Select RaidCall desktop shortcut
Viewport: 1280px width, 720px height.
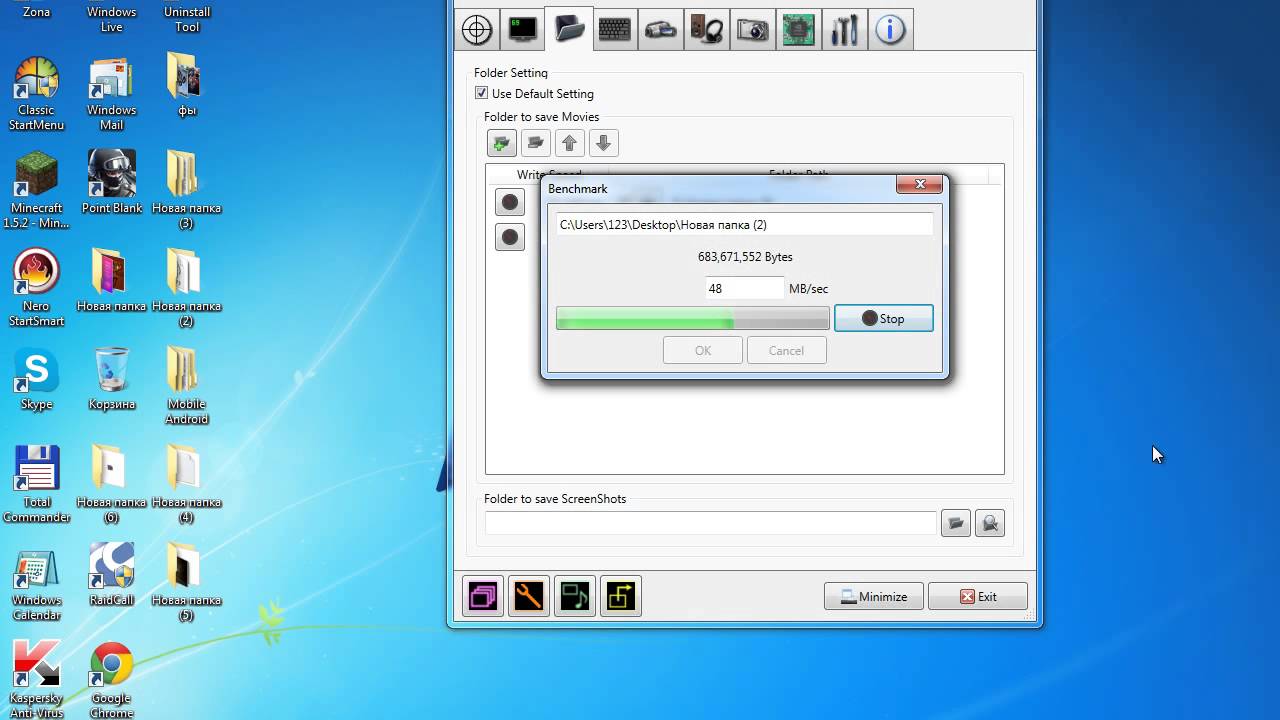[x=111, y=575]
